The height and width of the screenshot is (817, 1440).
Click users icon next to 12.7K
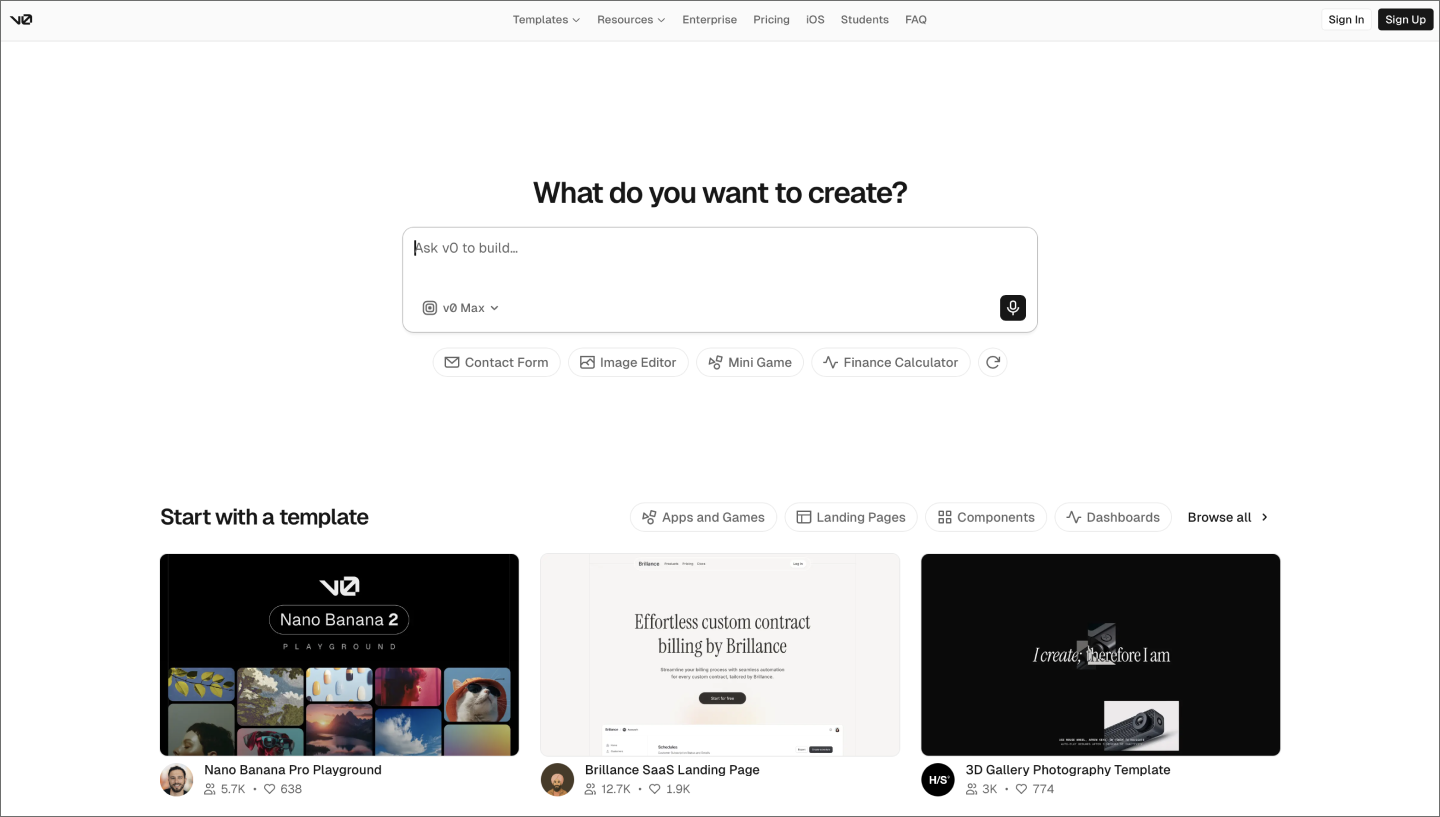pos(591,789)
